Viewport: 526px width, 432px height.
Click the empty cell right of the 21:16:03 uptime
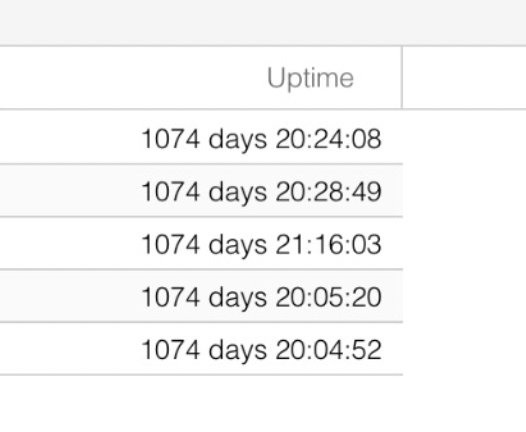click(x=465, y=243)
